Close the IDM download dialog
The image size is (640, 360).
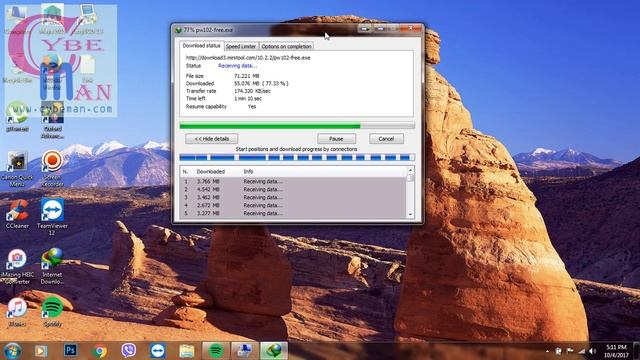tap(411, 28)
